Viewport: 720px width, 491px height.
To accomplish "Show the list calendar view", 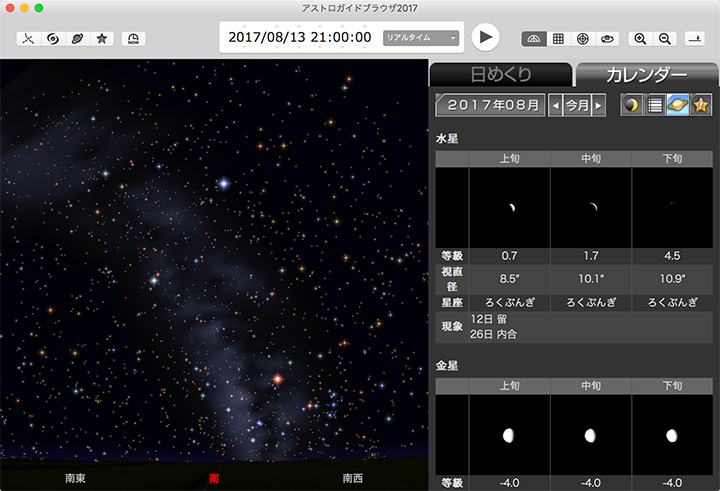I will [655, 105].
